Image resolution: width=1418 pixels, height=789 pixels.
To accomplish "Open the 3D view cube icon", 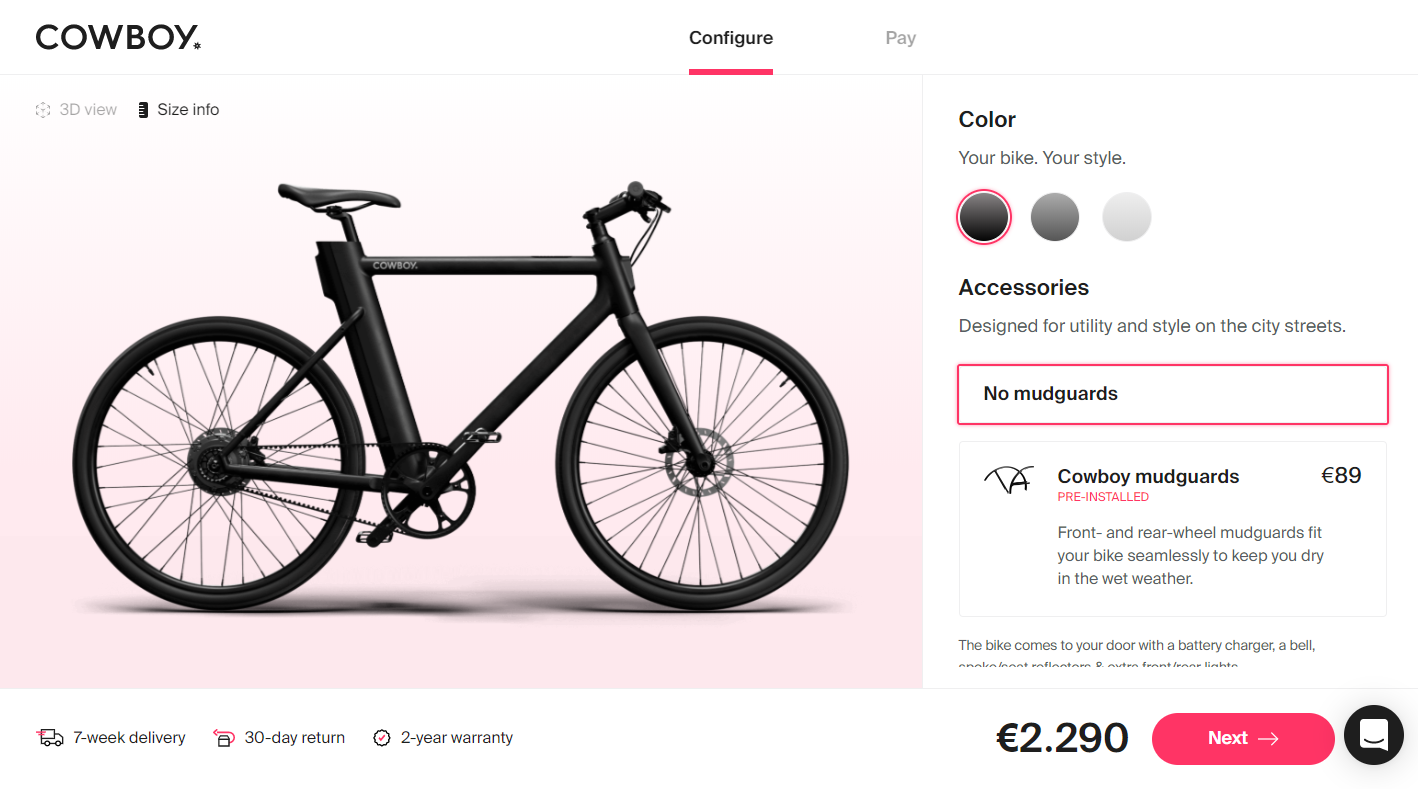I will pyautogui.click(x=43, y=110).
